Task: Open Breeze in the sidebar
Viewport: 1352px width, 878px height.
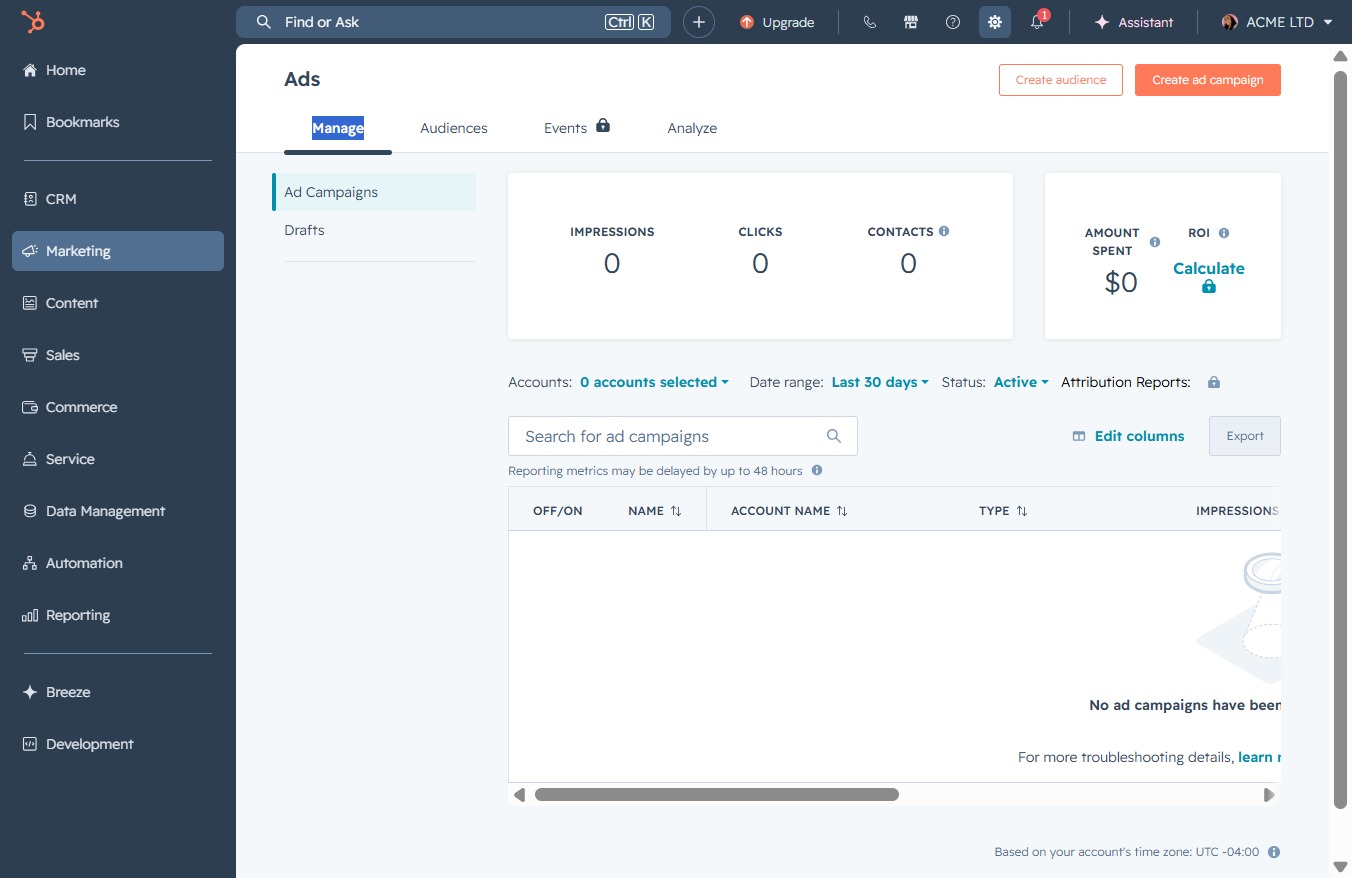Action: [118, 692]
